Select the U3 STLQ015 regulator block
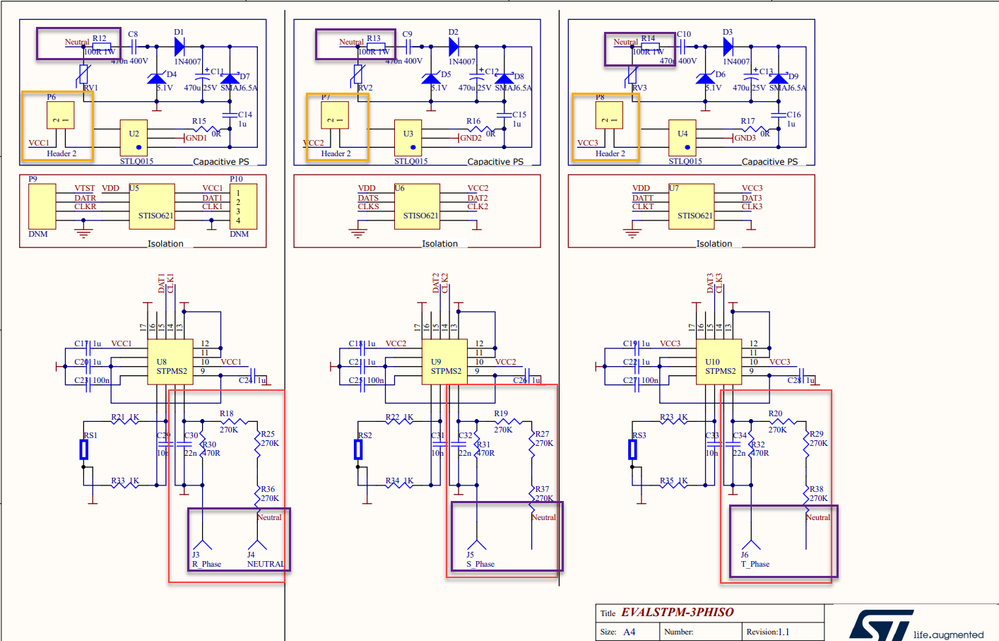This screenshot has width=999, height=641. click(408, 138)
